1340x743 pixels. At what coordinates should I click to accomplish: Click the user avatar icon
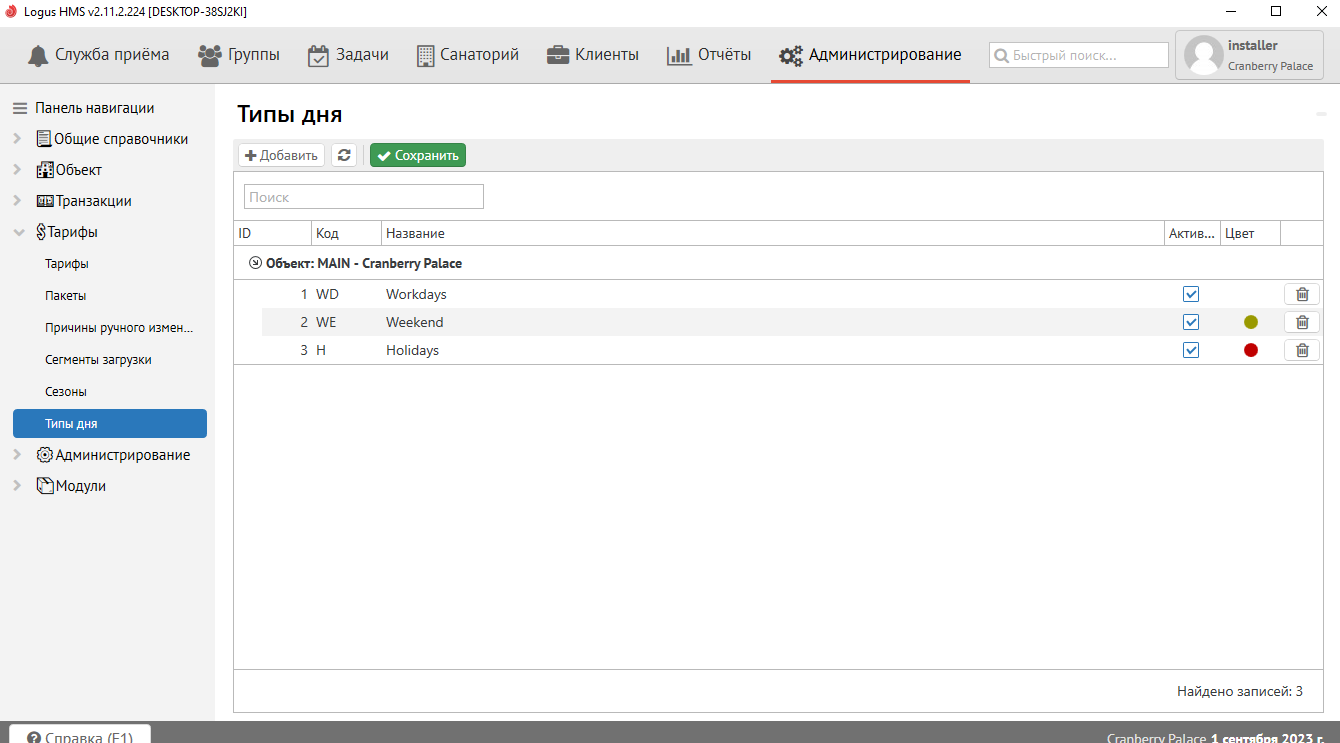[1203, 55]
